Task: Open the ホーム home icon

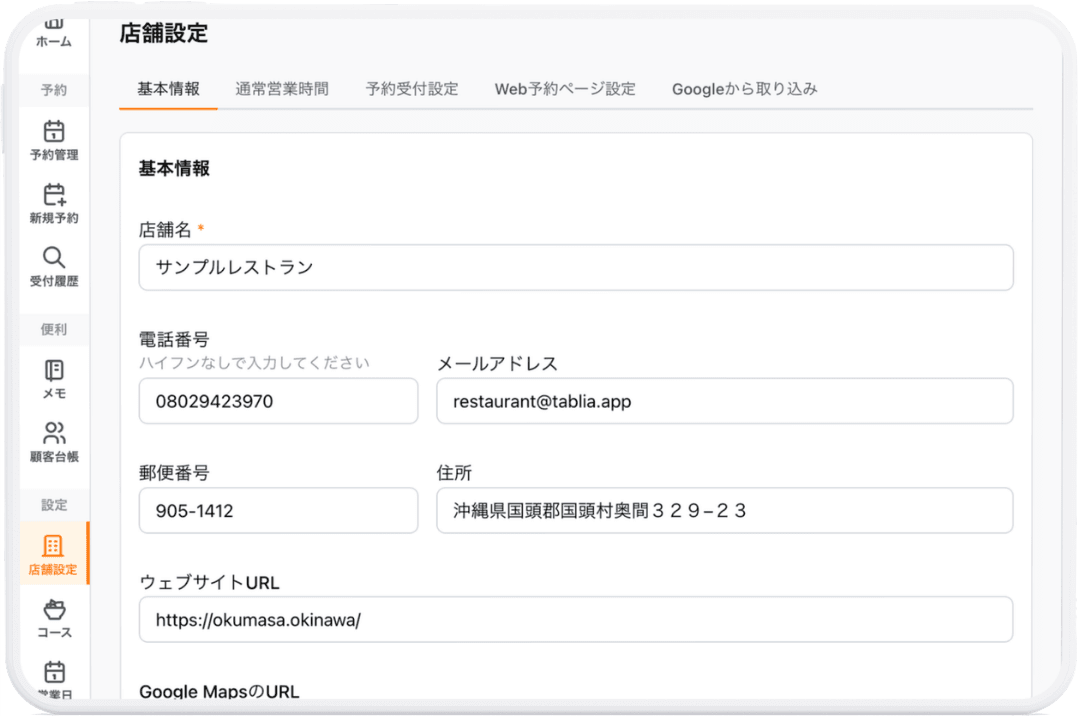Action: point(54,32)
